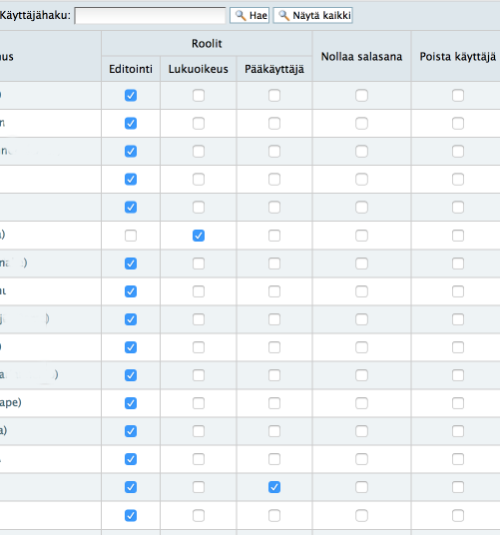Check Nollaa salasana in the "ape)" row

(362, 403)
